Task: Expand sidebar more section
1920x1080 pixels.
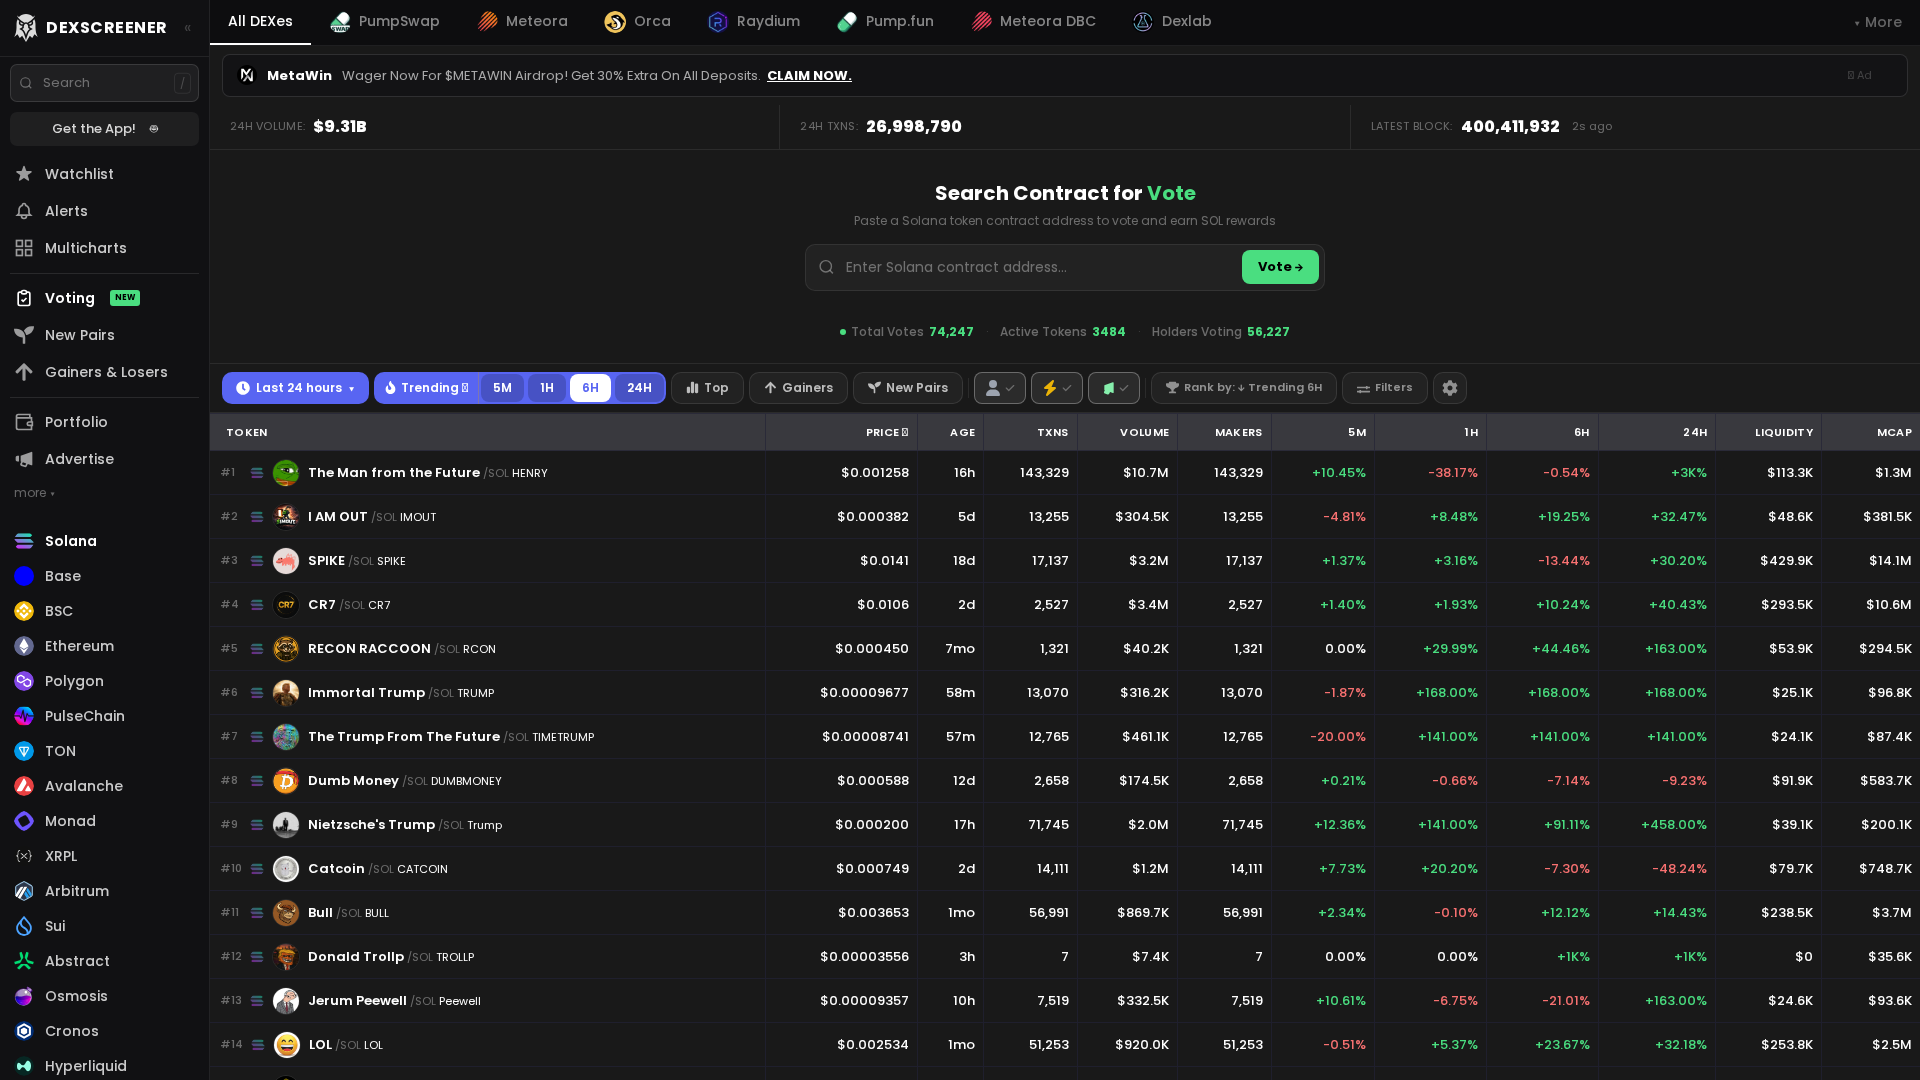Action: 34,493
